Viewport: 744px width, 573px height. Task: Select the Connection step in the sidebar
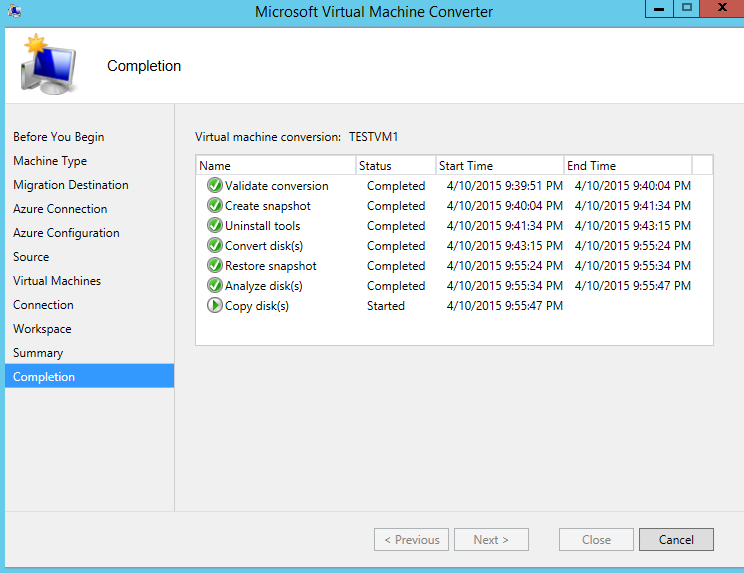pos(43,305)
